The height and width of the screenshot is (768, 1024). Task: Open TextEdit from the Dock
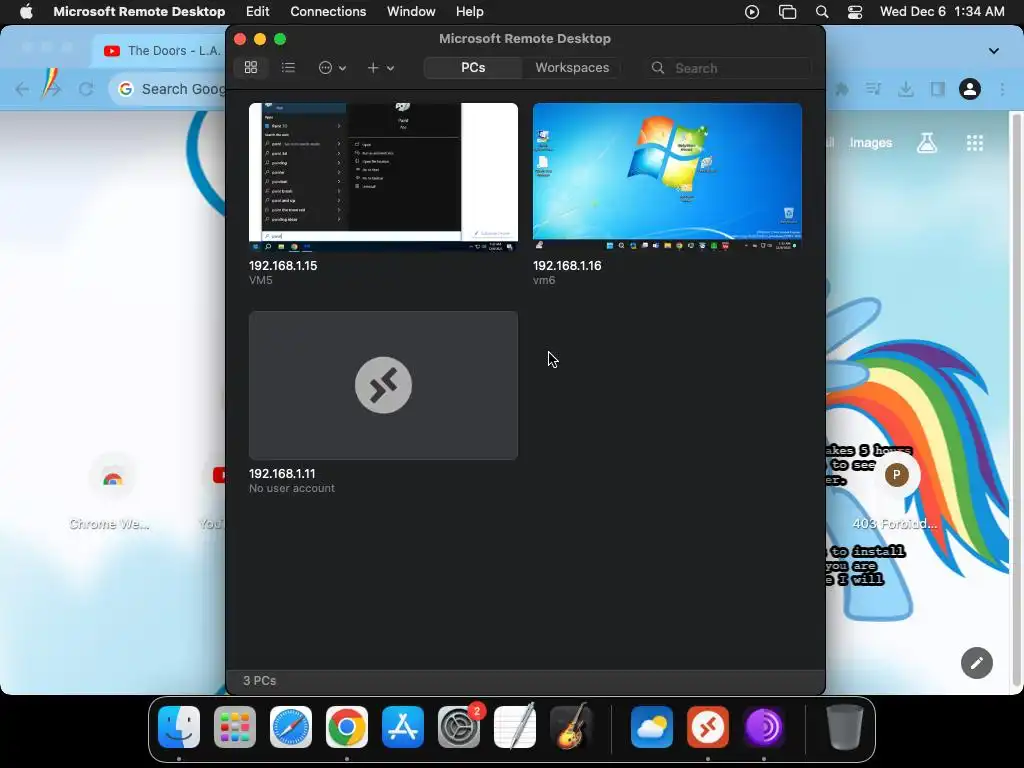[515, 727]
